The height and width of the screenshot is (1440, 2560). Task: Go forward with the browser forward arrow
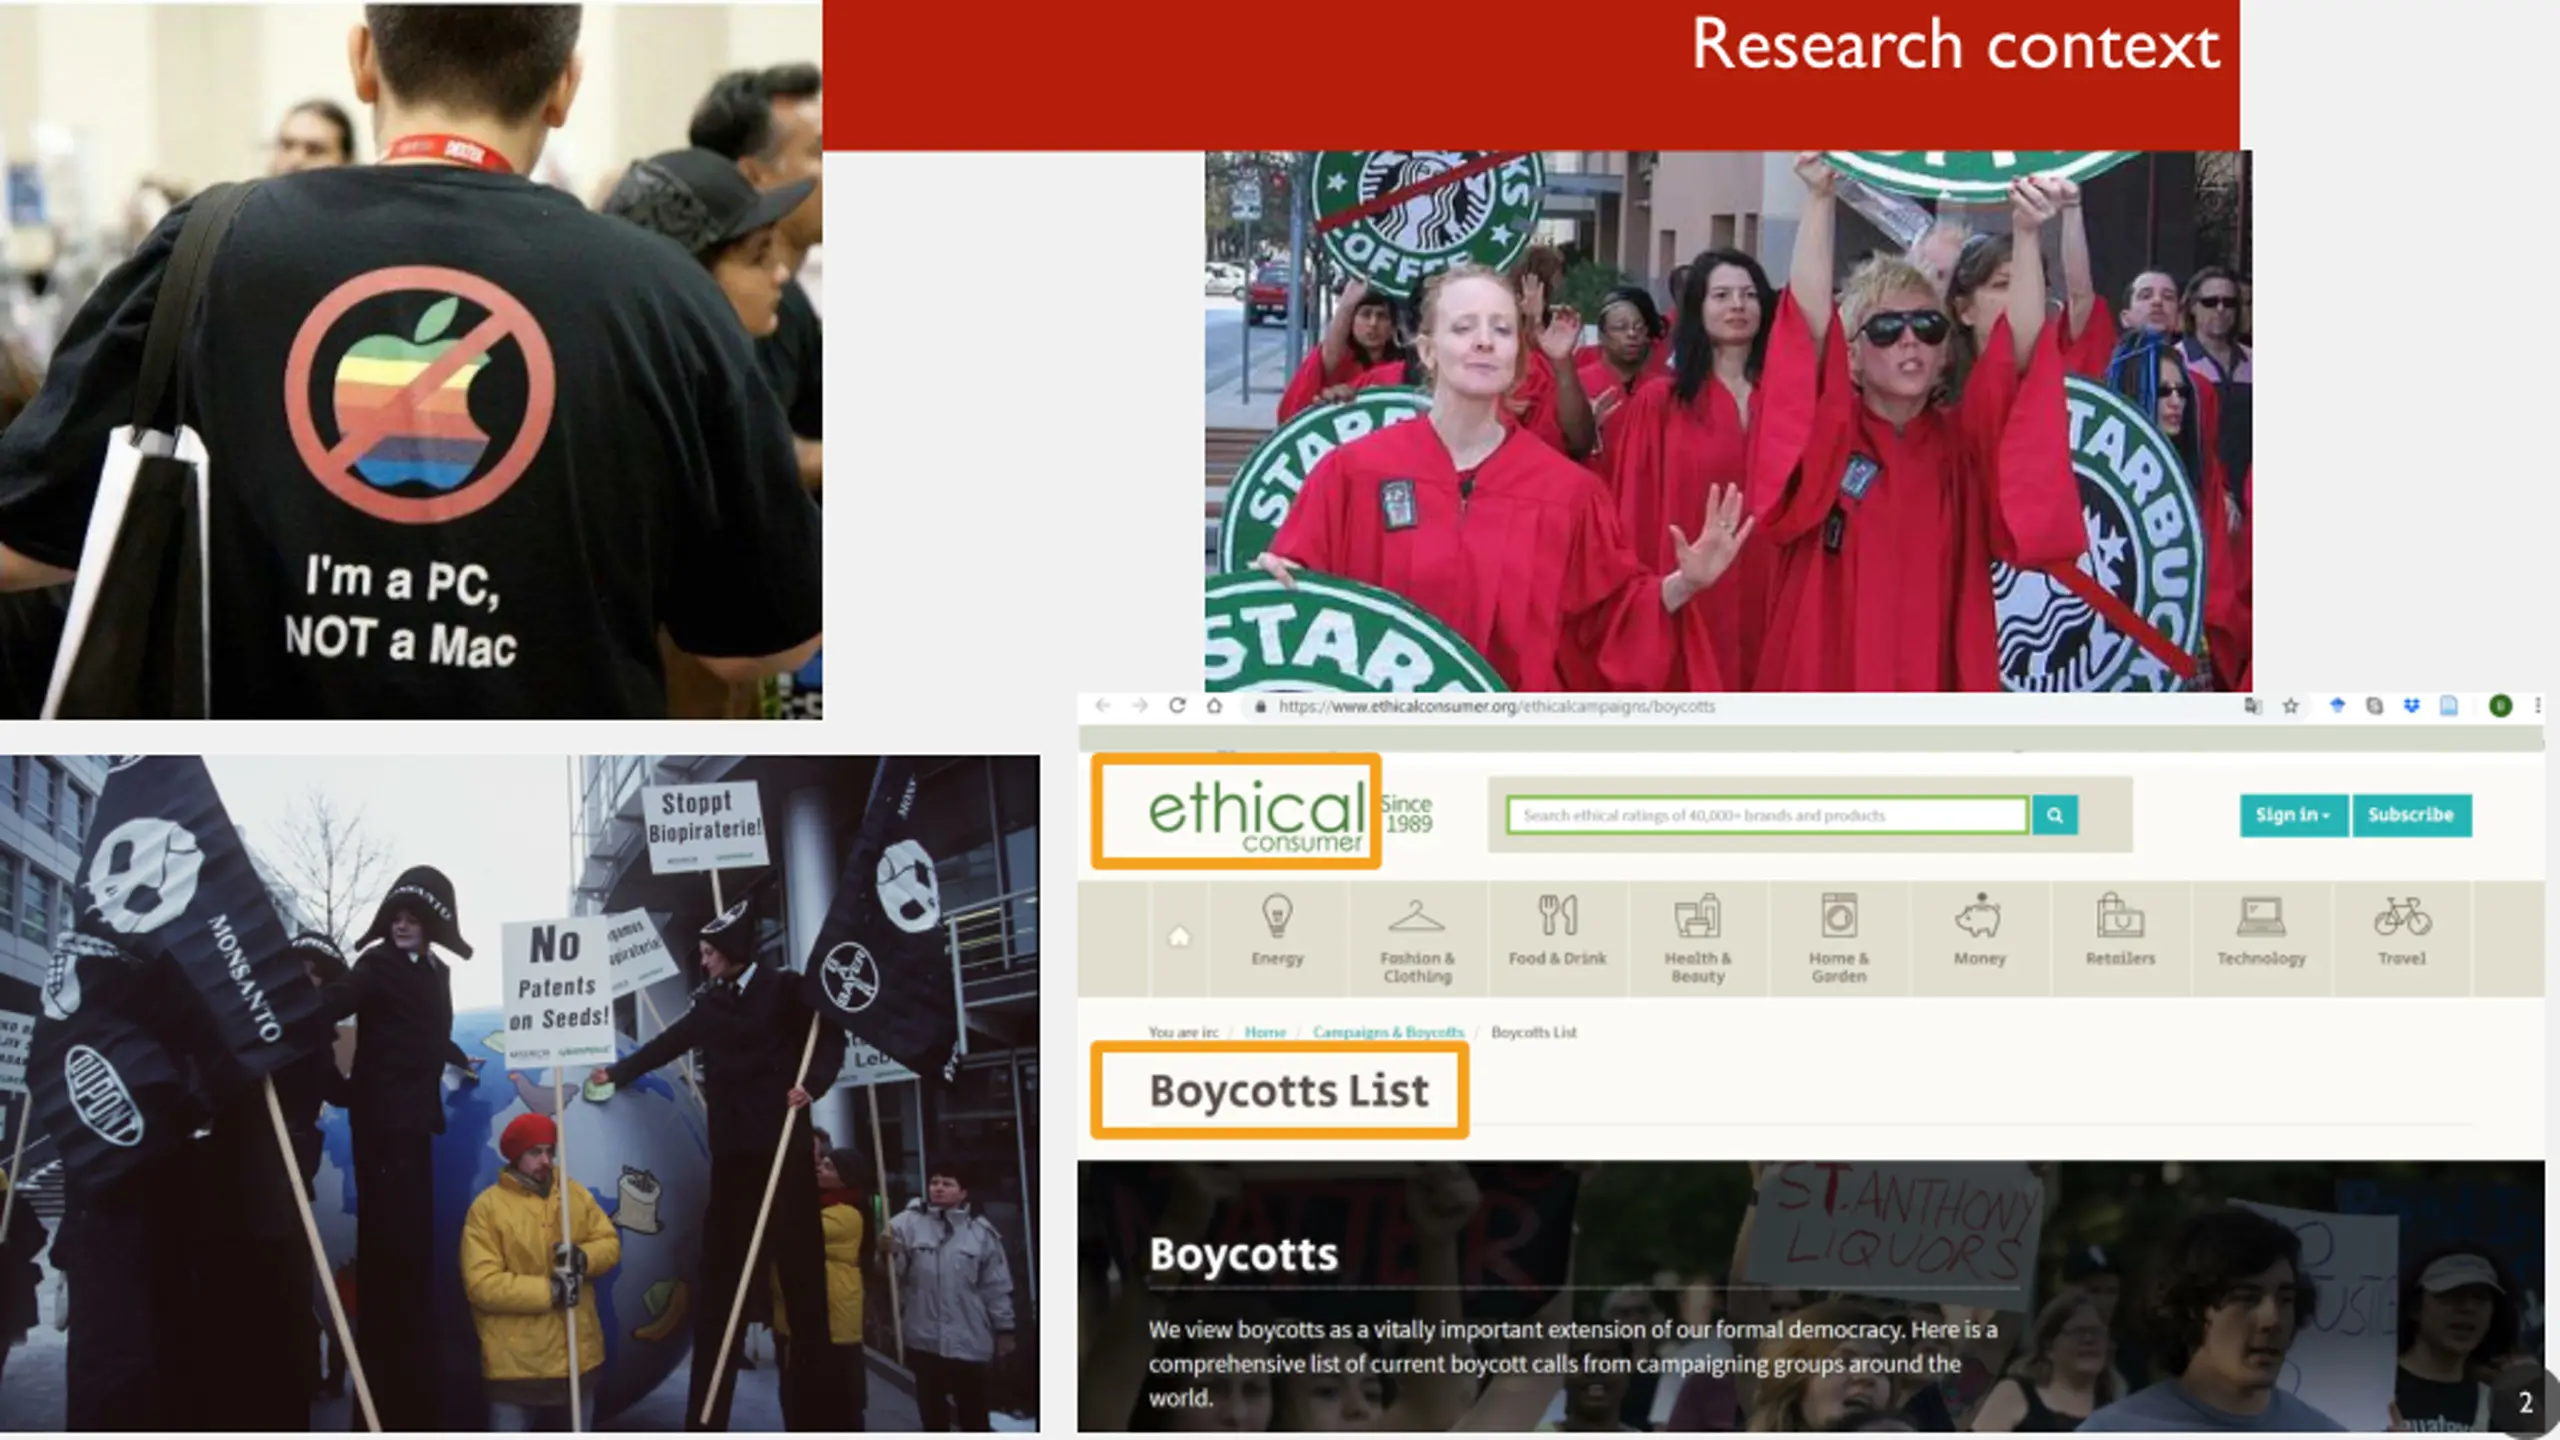(1140, 706)
